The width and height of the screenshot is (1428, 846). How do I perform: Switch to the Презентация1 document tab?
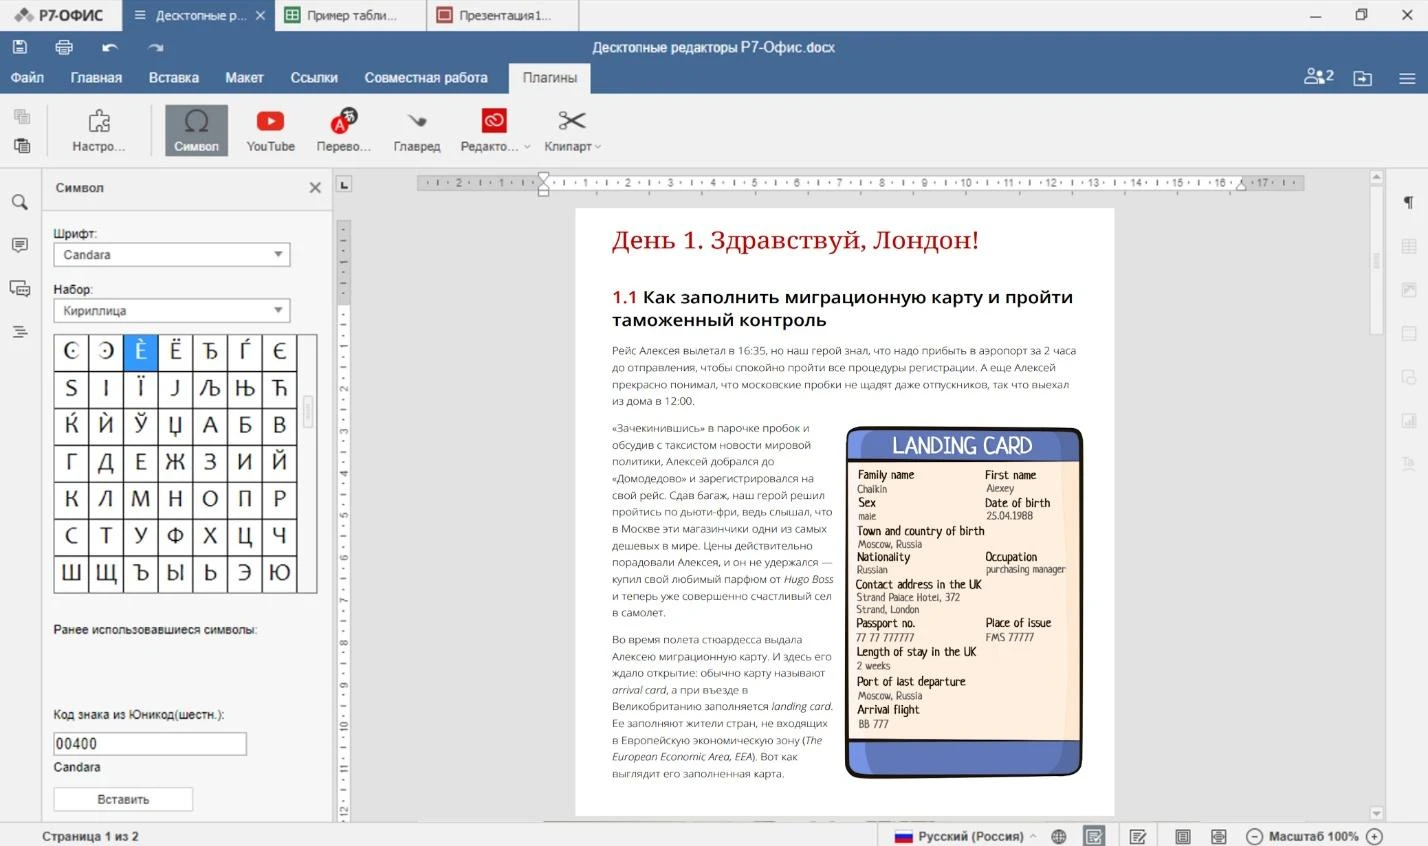tap(503, 15)
